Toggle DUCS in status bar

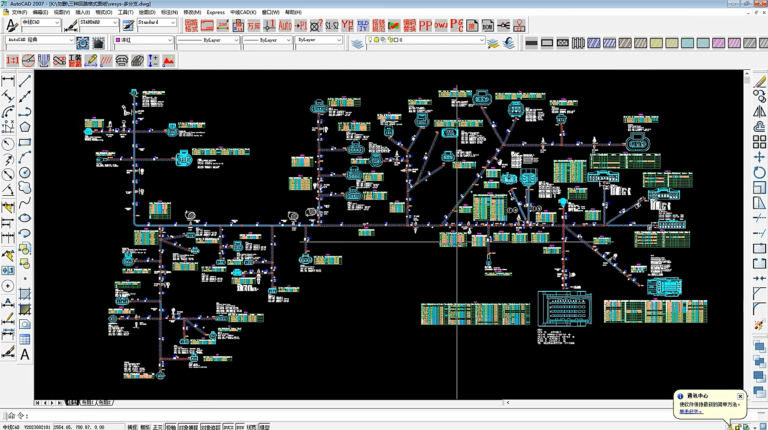(228, 427)
